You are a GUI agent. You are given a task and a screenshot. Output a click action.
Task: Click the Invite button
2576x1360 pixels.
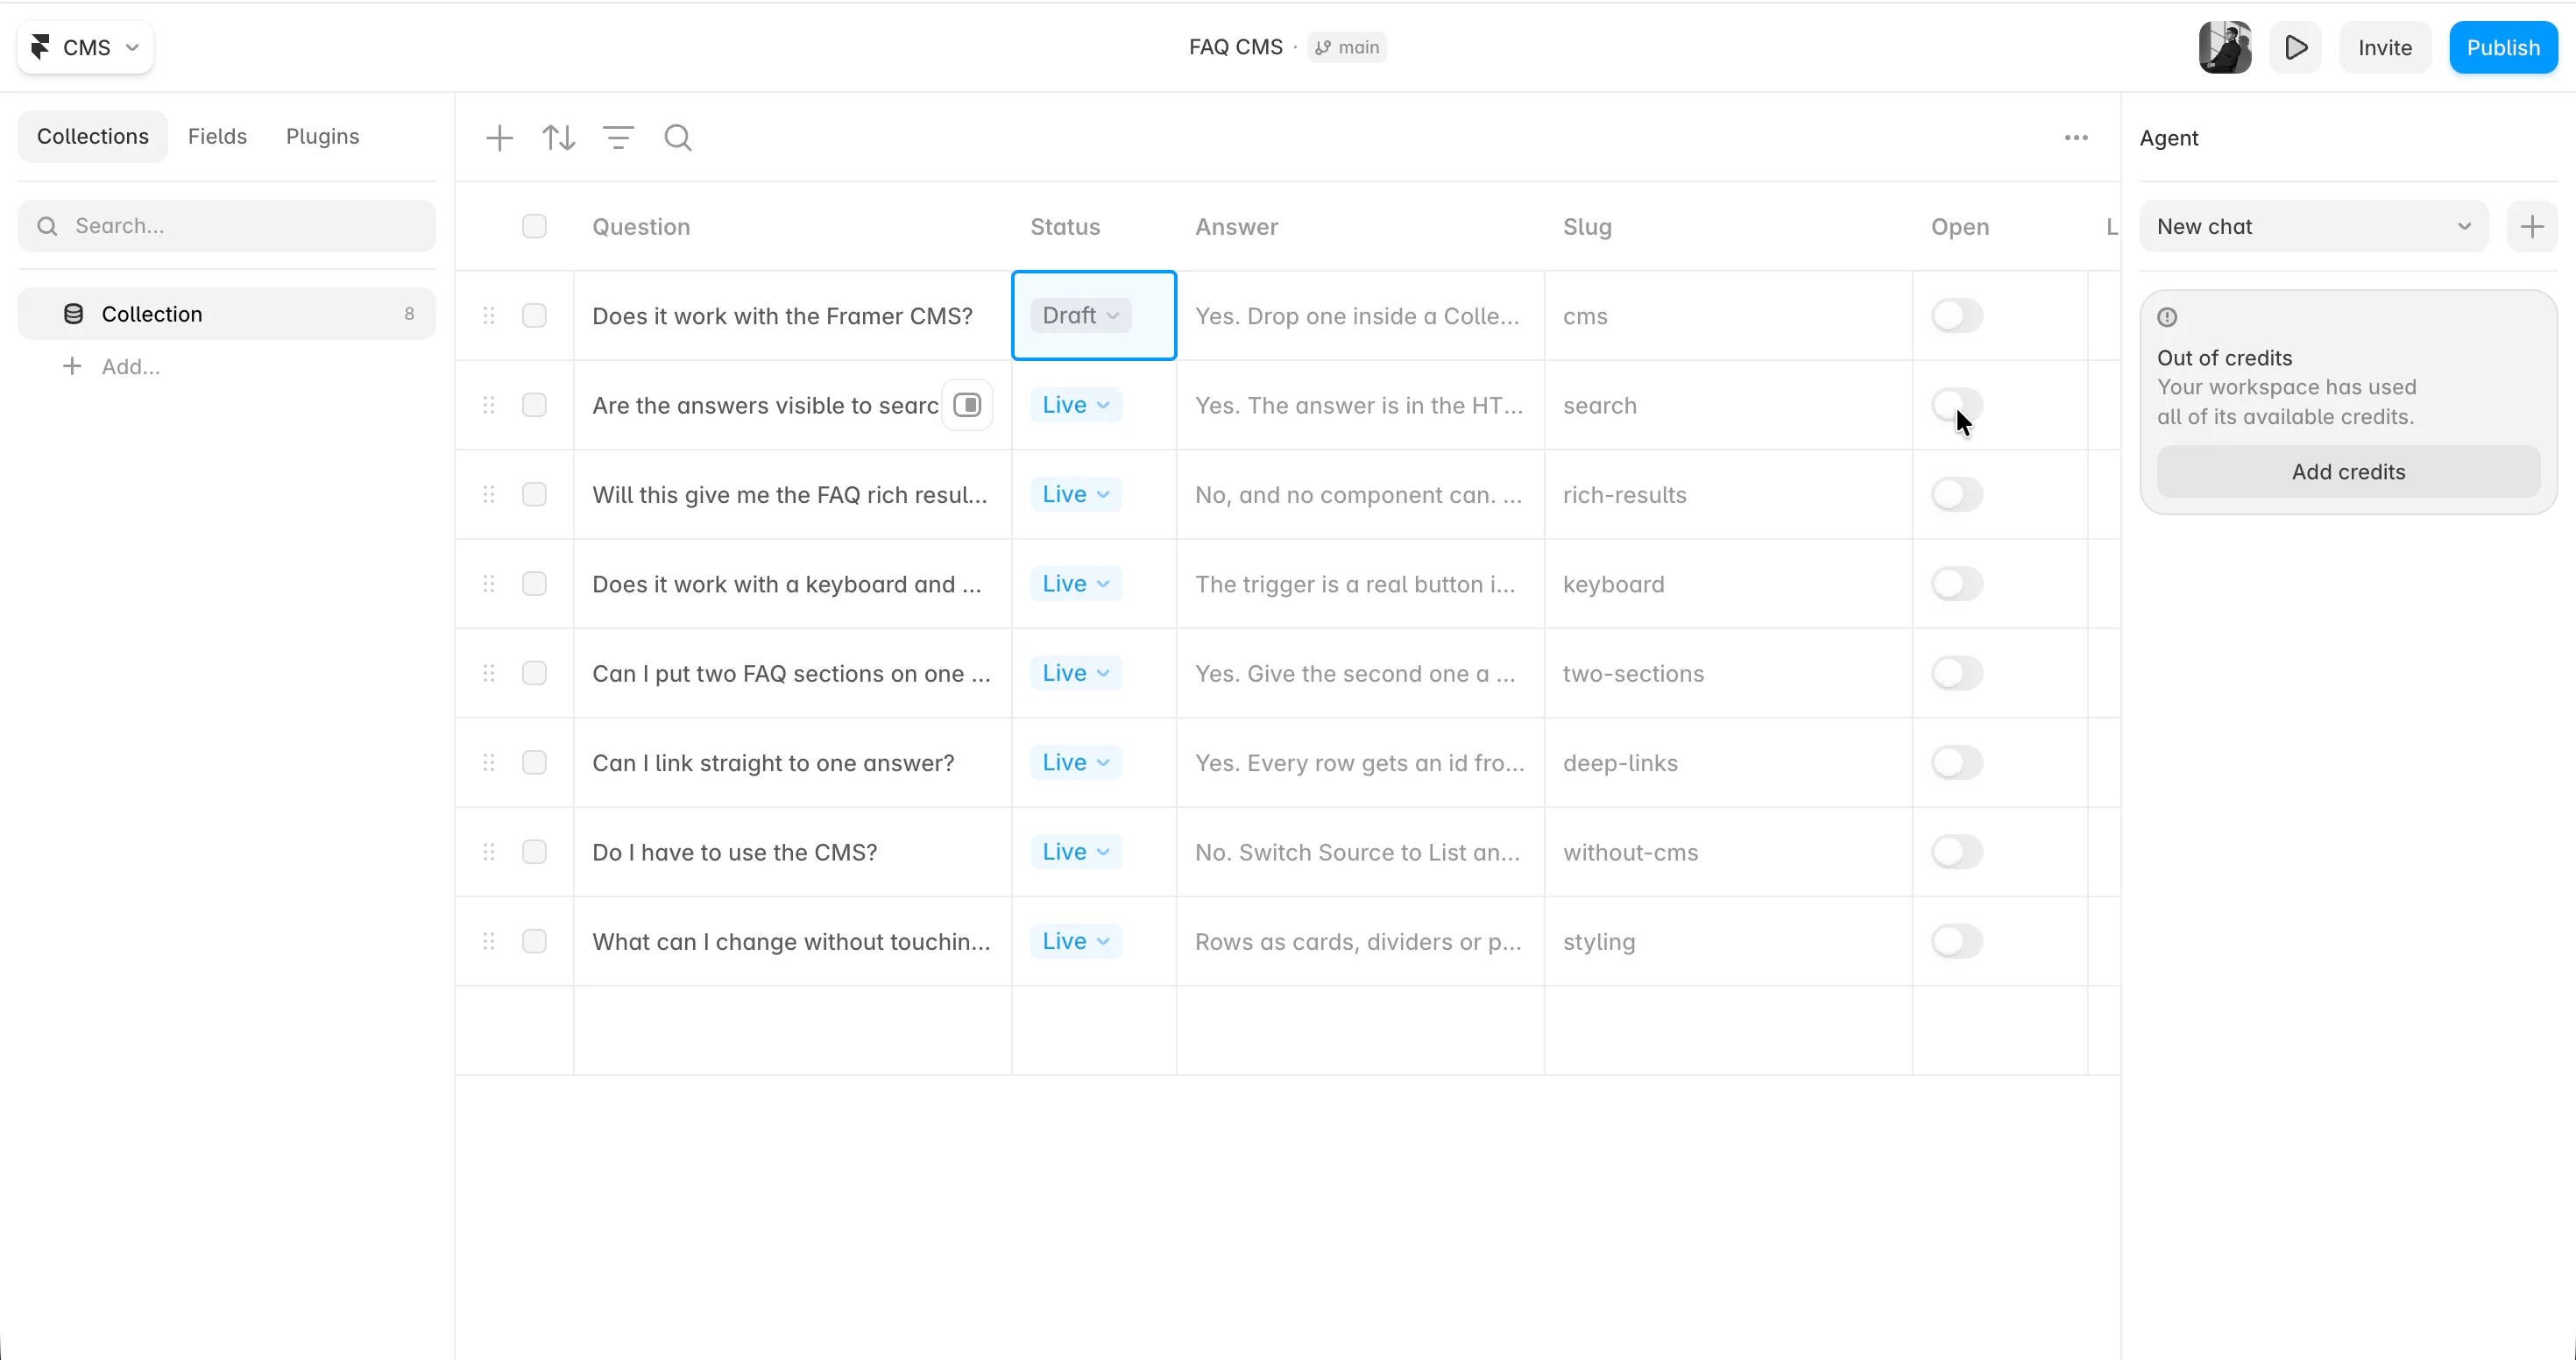click(x=2384, y=47)
